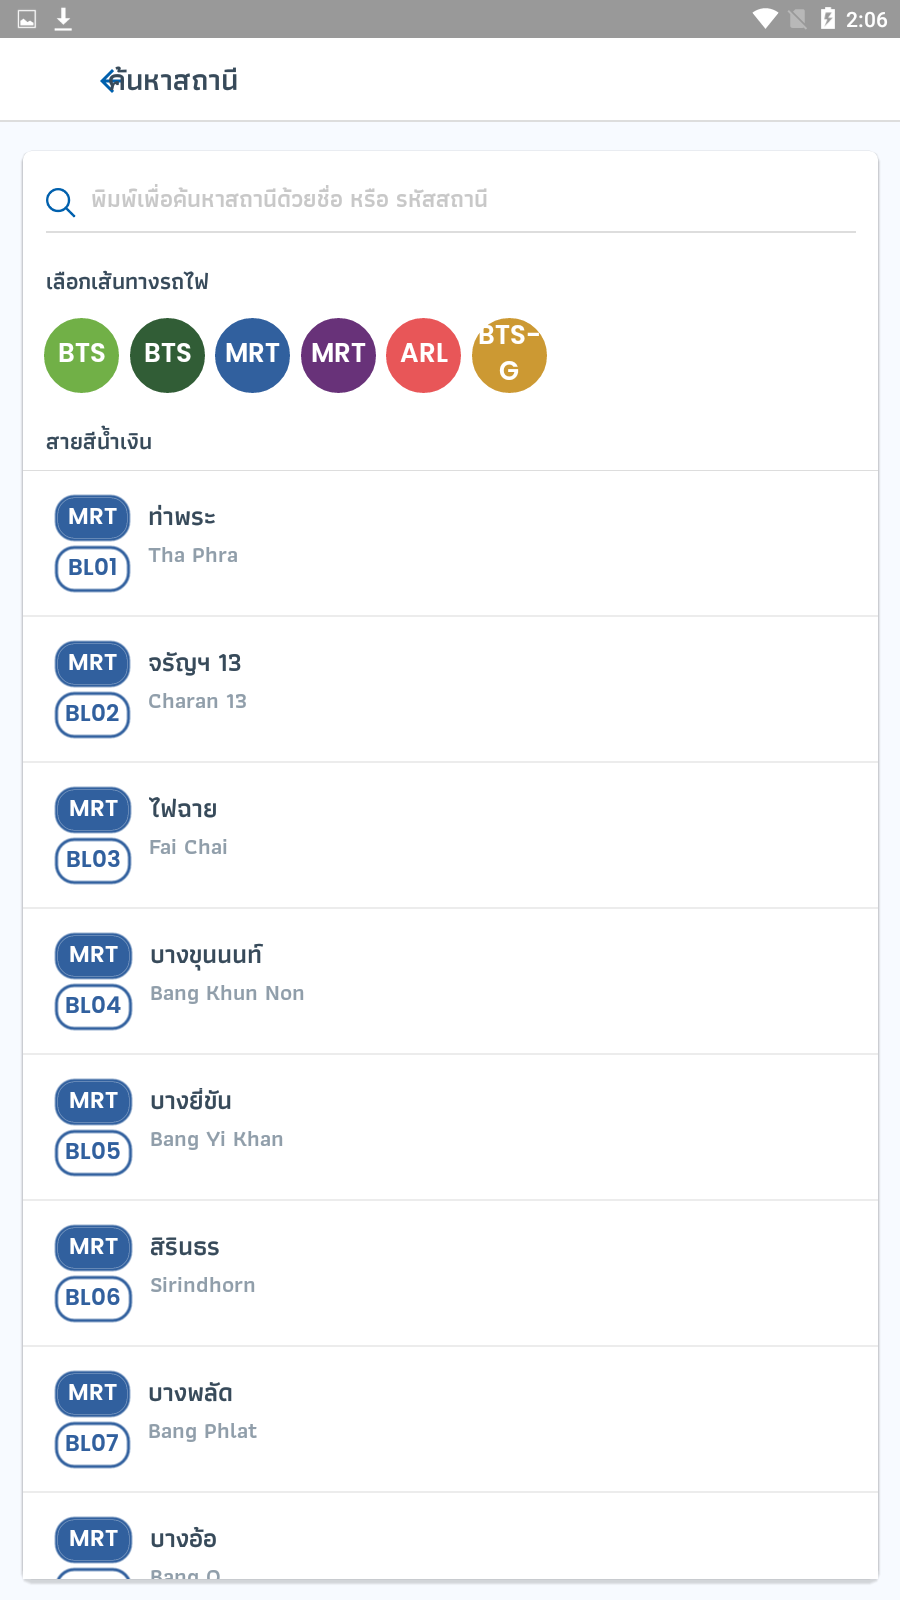Image resolution: width=900 pixels, height=1600 pixels.
Task: Select the red ARL line filter circle
Action: pyautogui.click(x=423, y=355)
